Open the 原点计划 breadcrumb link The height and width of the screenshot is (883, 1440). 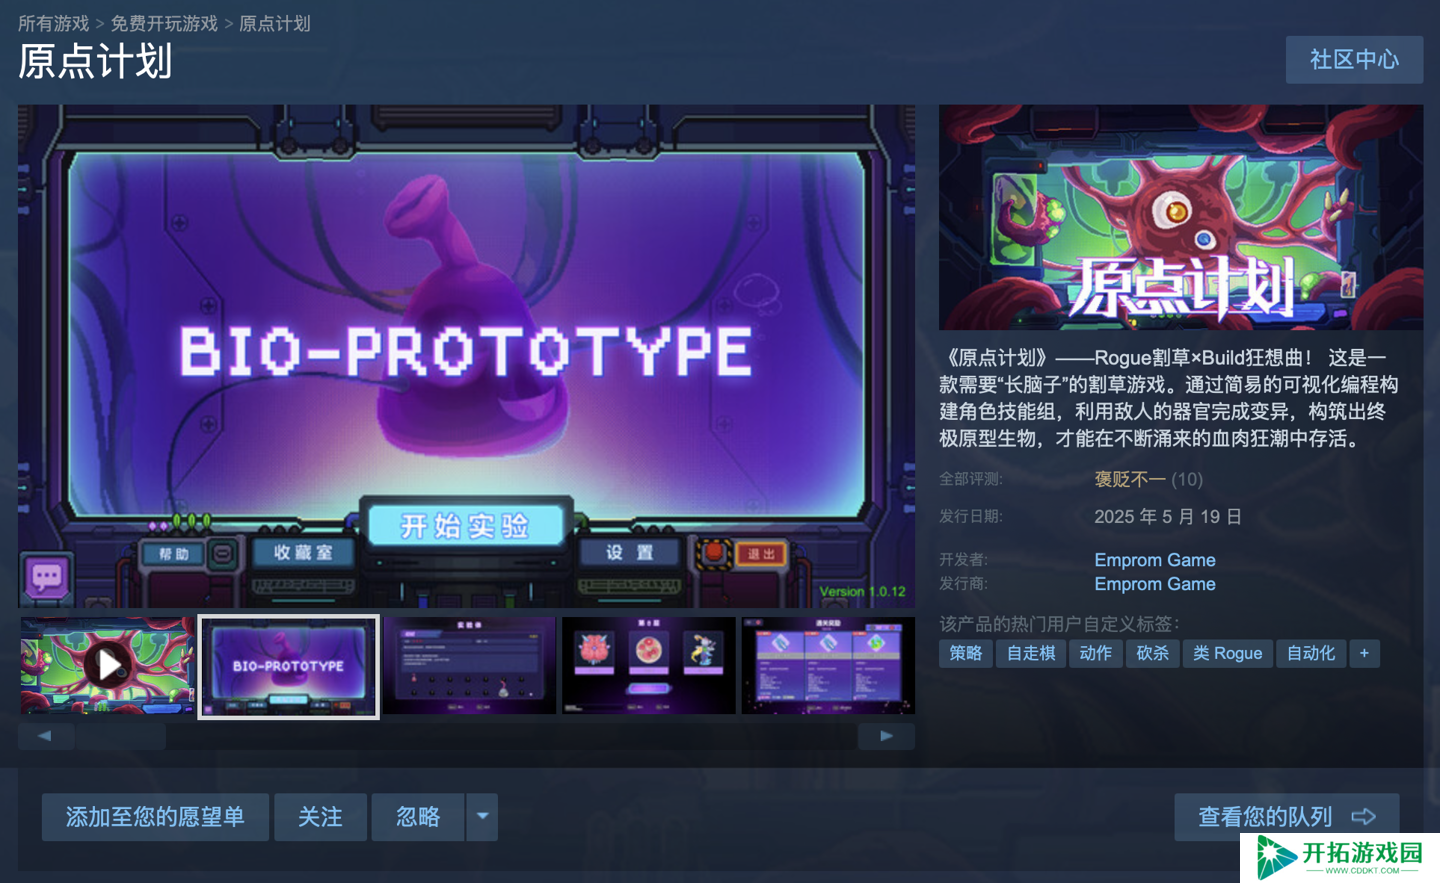(275, 23)
